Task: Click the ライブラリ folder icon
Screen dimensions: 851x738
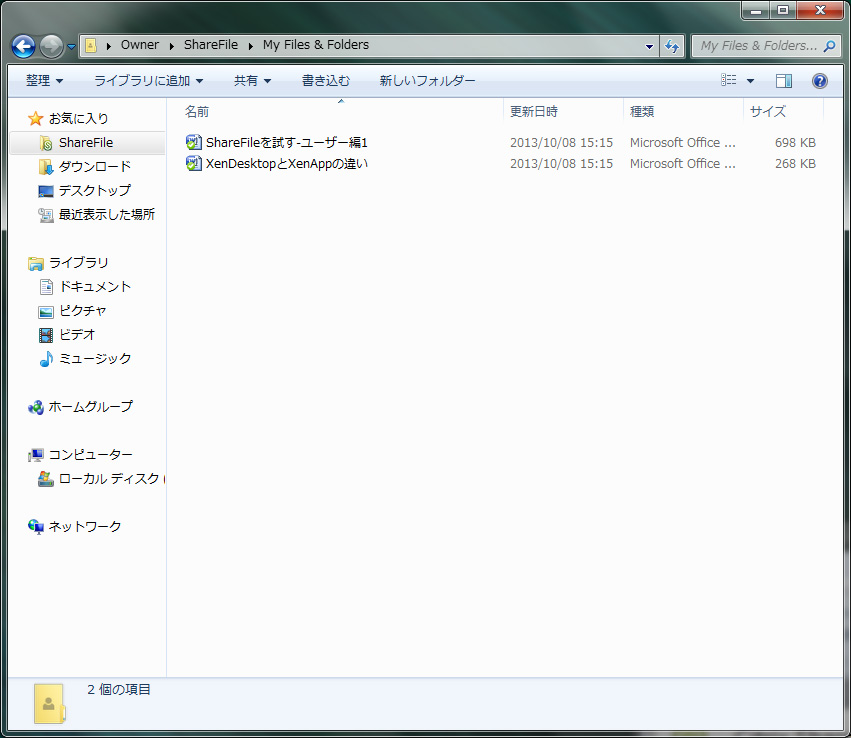Action: (36, 263)
